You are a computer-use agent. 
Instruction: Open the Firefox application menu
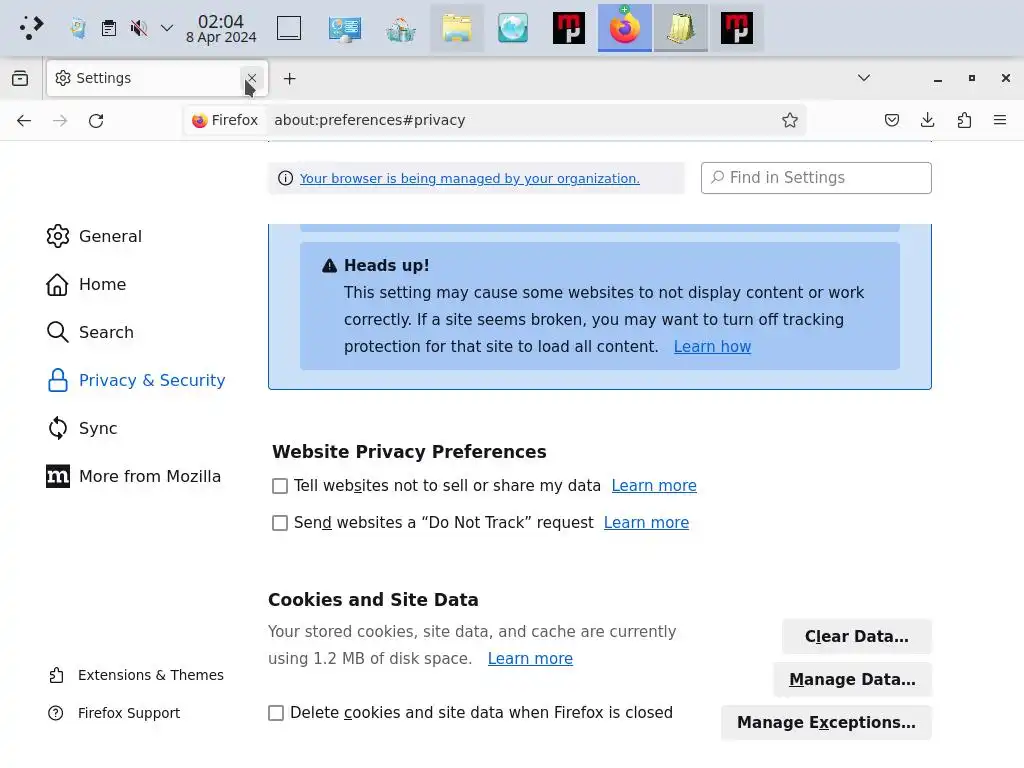[1000, 120]
